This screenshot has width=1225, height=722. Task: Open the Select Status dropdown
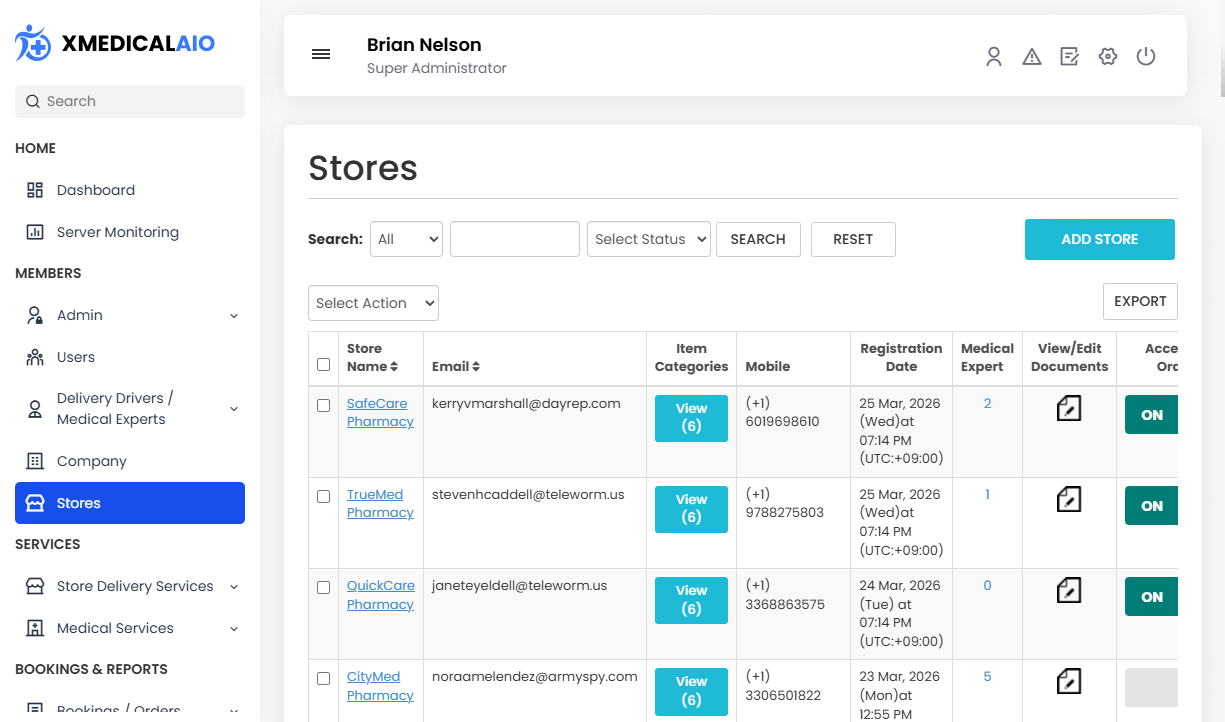648,239
